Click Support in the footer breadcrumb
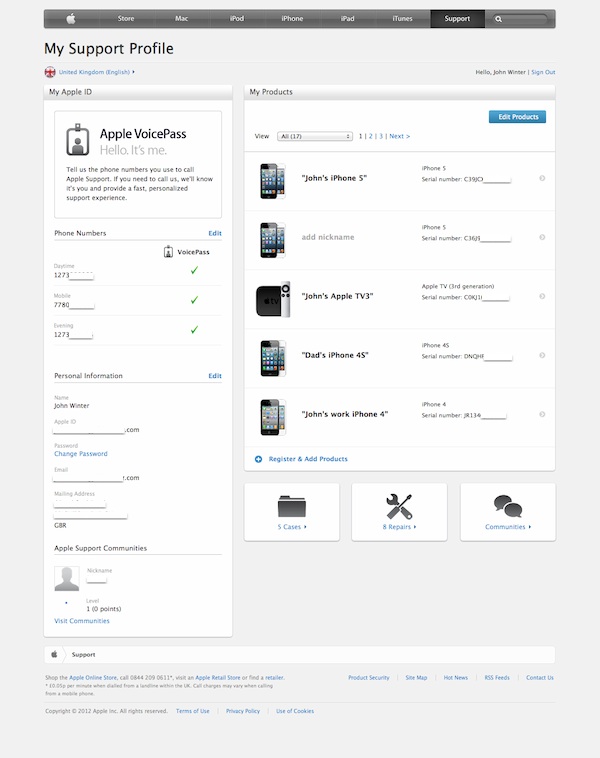The width and height of the screenshot is (600, 758). click(x=84, y=655)
